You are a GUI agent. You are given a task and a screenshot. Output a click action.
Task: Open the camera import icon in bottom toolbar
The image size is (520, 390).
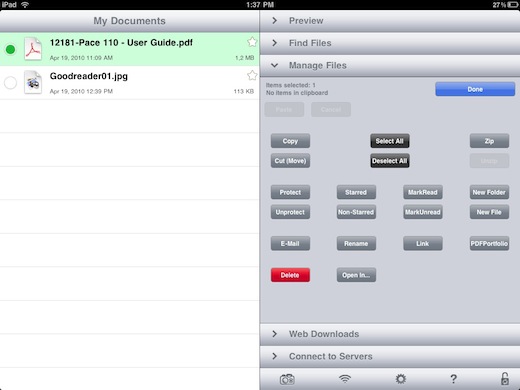pos(287,379)
